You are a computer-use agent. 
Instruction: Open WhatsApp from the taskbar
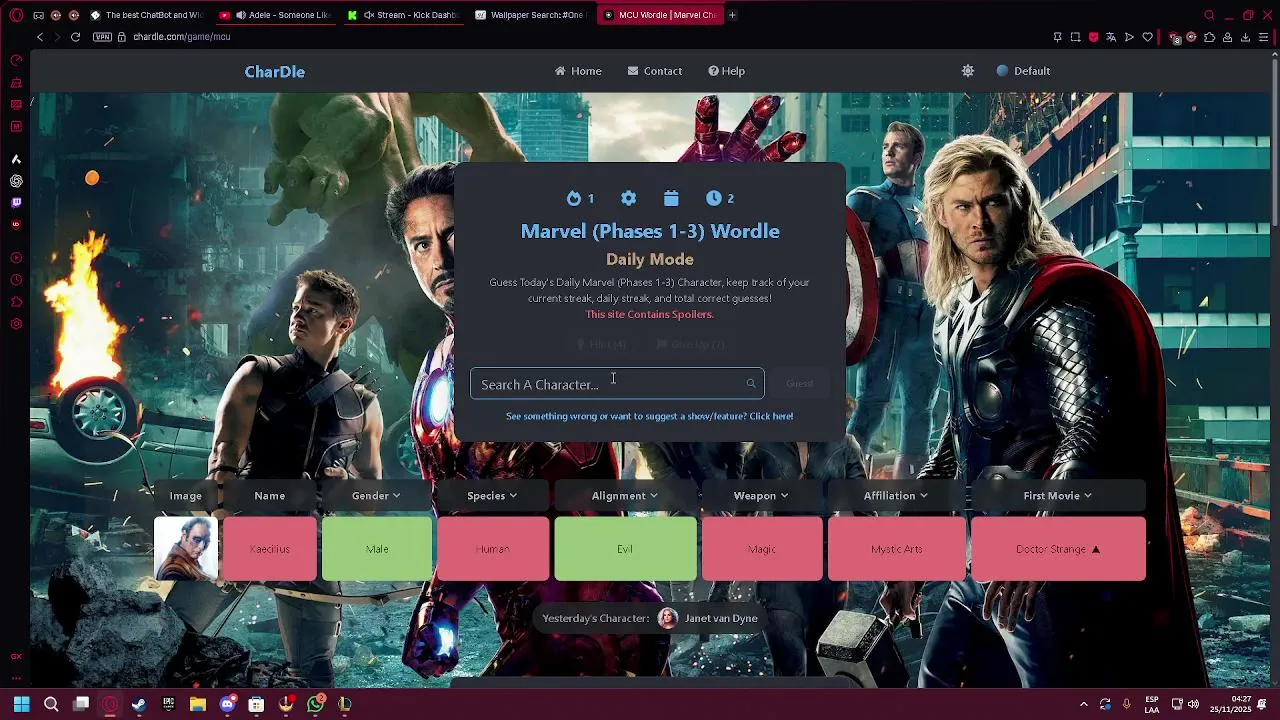[316, 704]
